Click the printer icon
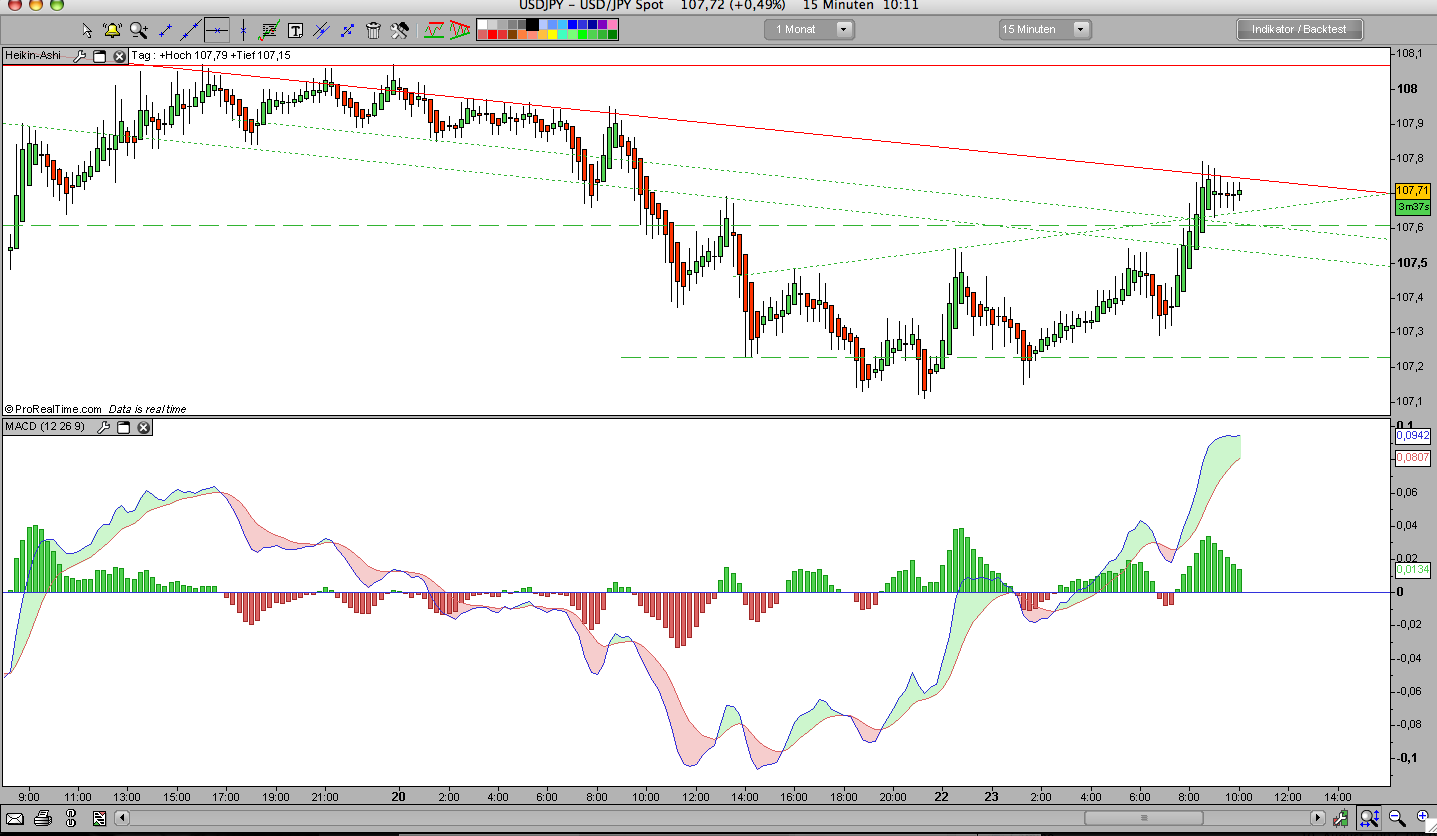The width and height of the screenshot is (1437, 836). pyautogui.click(x=43, y=819)
